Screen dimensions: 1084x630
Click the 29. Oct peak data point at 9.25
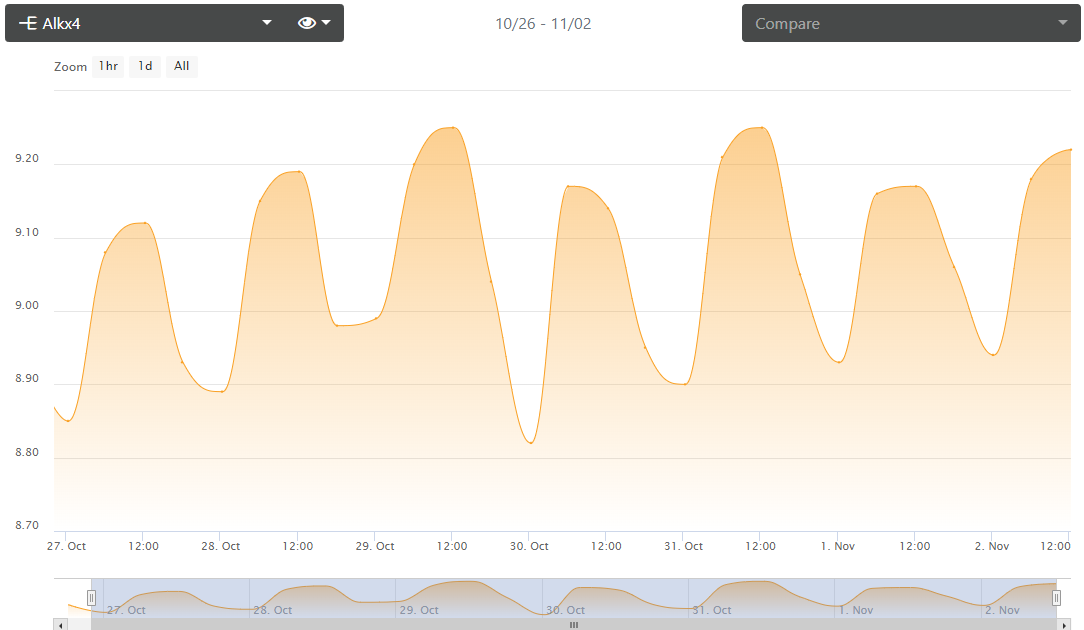point(453,128)
